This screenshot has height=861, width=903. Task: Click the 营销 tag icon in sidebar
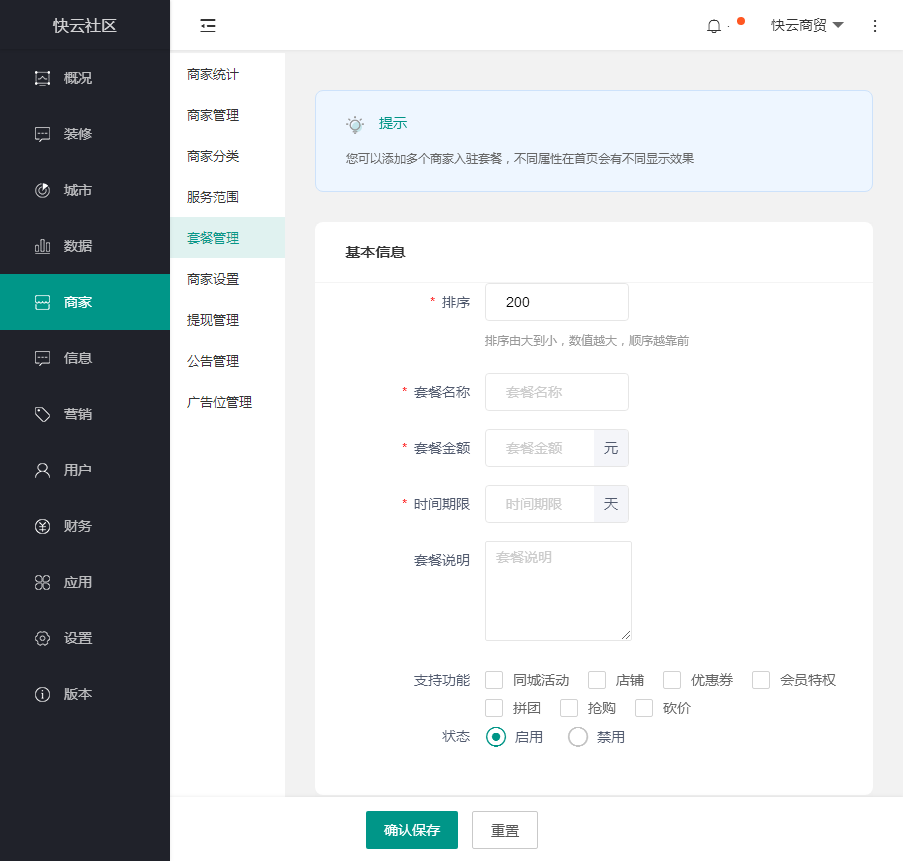pos(42,414)
